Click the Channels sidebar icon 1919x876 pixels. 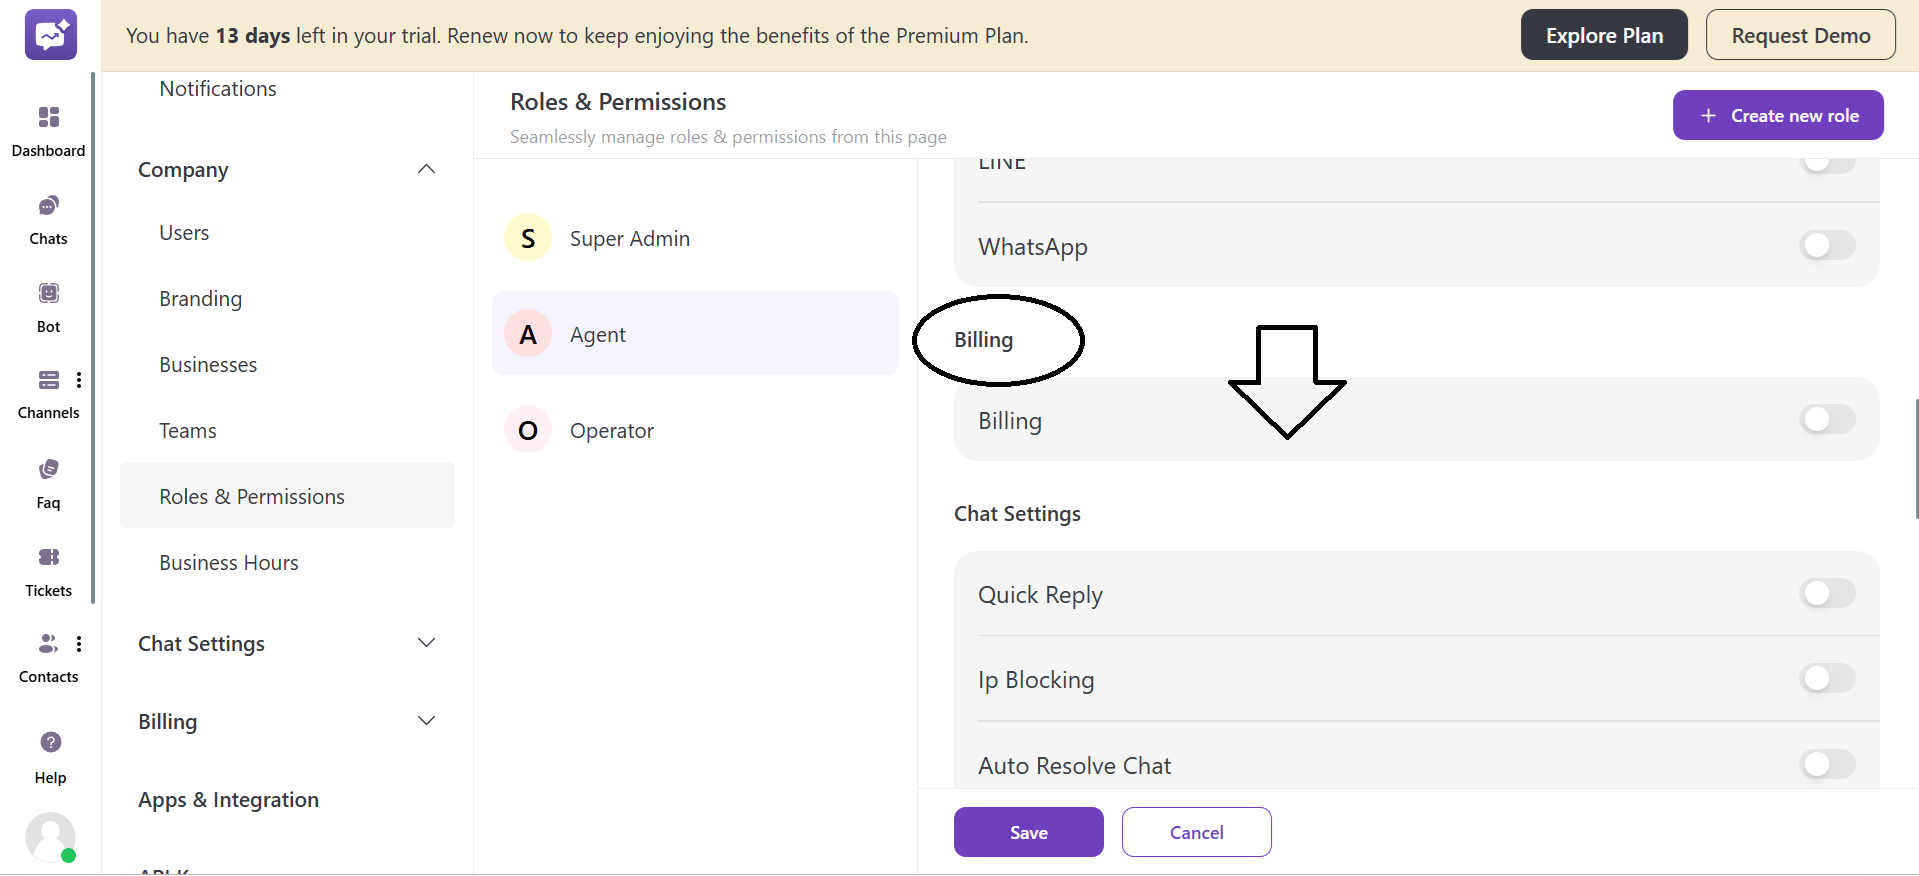[48, 392]
